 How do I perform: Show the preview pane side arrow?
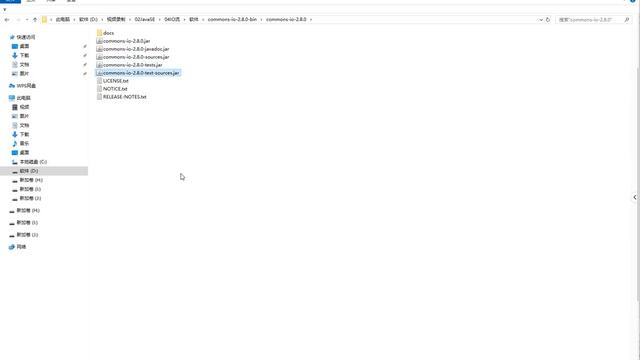pyautogui.click(x=635, y=198)
